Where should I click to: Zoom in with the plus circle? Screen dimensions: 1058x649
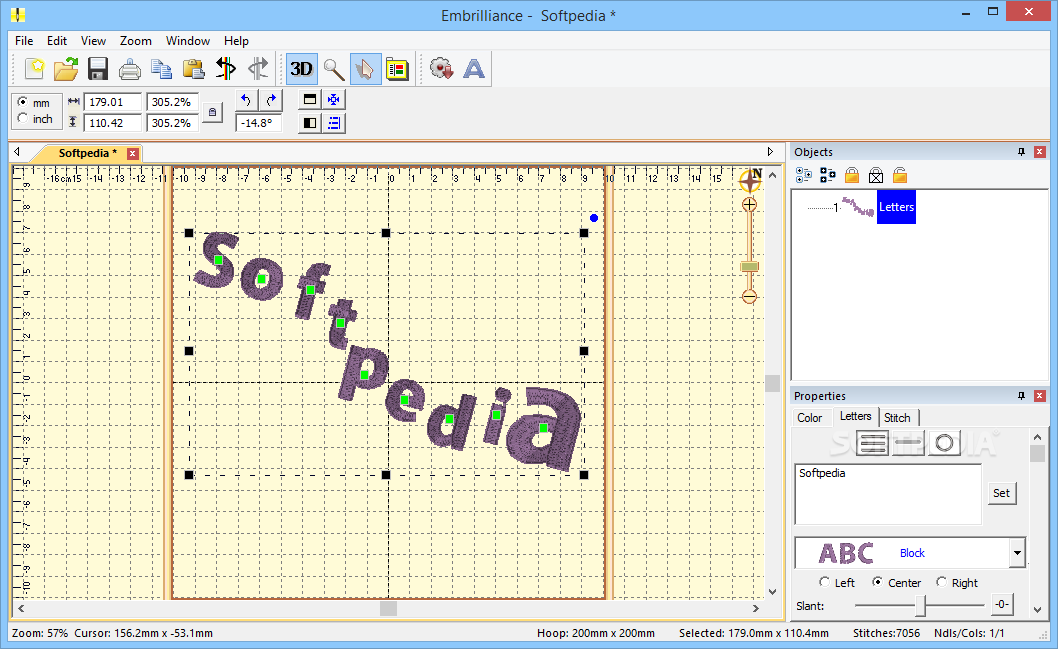(749, 204)
